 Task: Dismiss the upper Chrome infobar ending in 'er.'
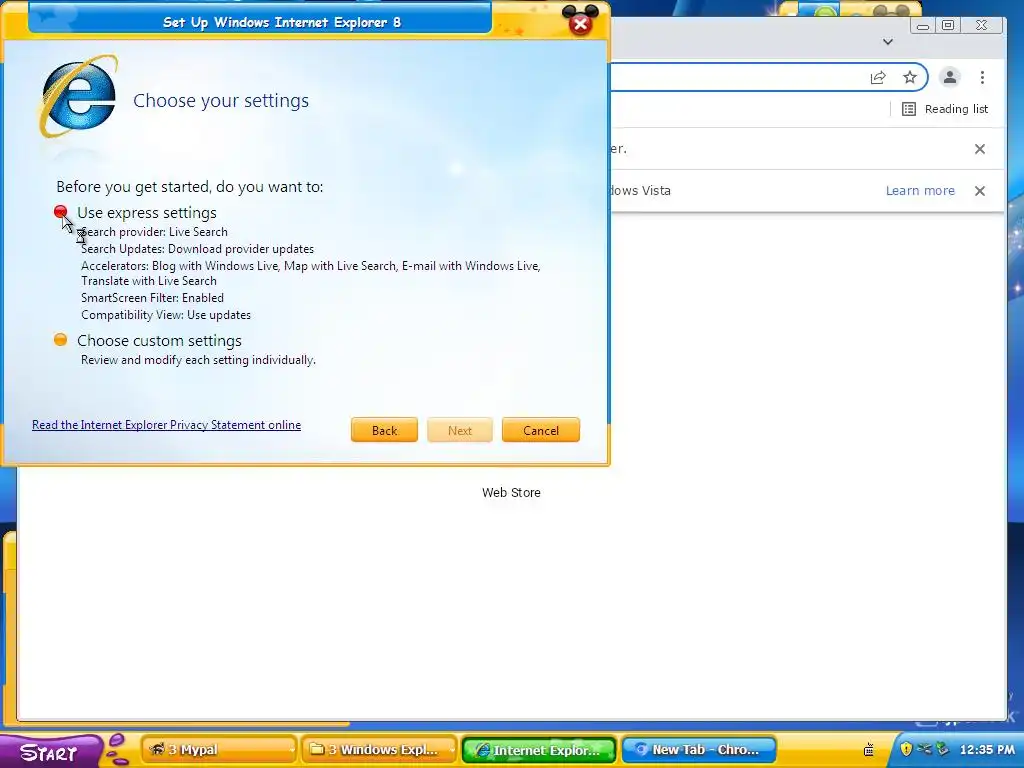tap(980, 149)
